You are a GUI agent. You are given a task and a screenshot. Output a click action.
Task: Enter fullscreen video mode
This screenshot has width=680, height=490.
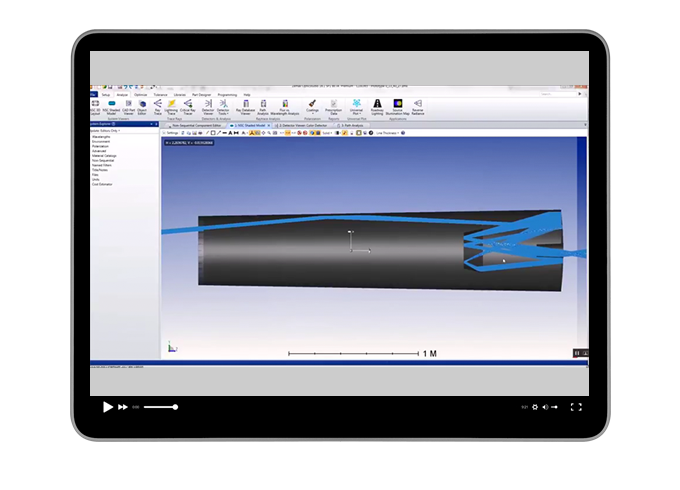tap(576, 407)
